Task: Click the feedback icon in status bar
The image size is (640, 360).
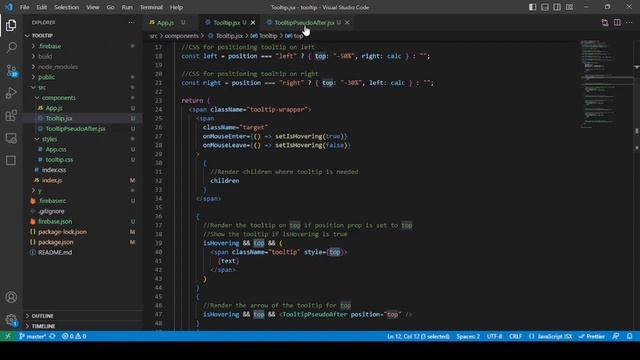Action: point(616,336)
